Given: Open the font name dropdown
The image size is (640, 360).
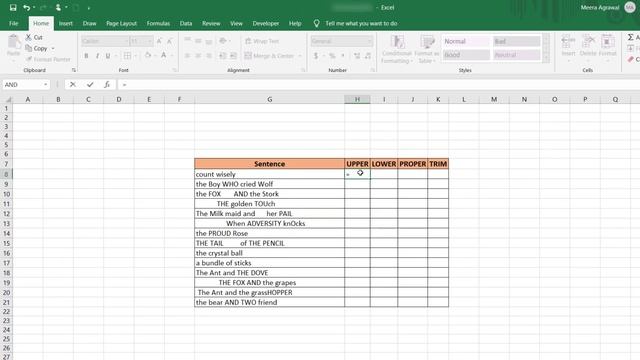Looking at the screenshot, I should tap(126, 41).
